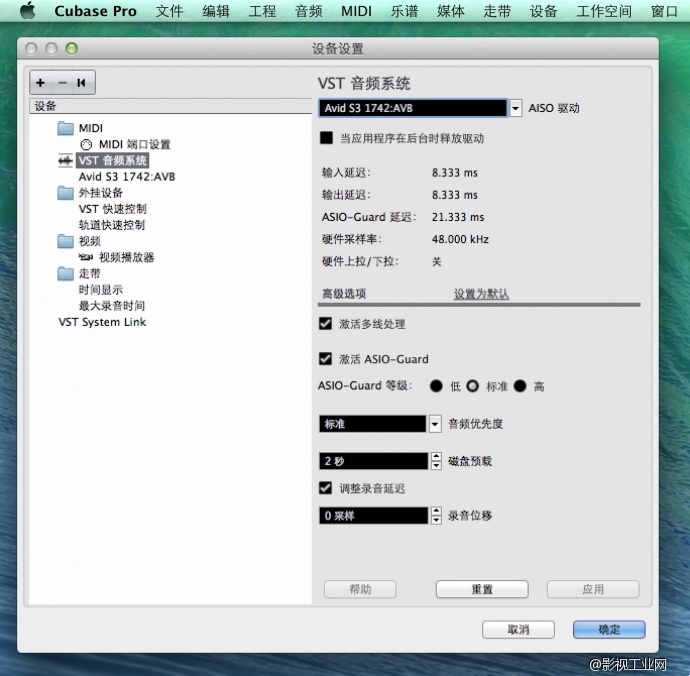
Task: Open the 编辑 menu
Action: coord(216,11)
